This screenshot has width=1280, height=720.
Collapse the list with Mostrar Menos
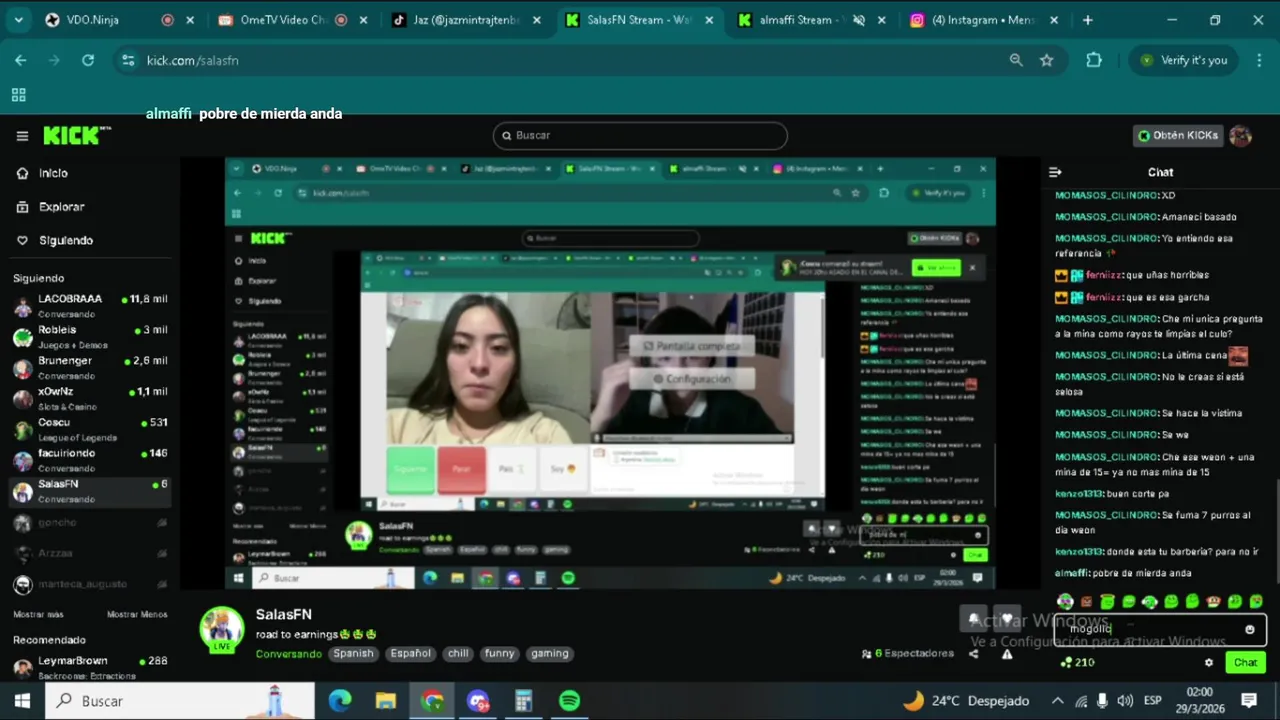click(x=137, y=614)
